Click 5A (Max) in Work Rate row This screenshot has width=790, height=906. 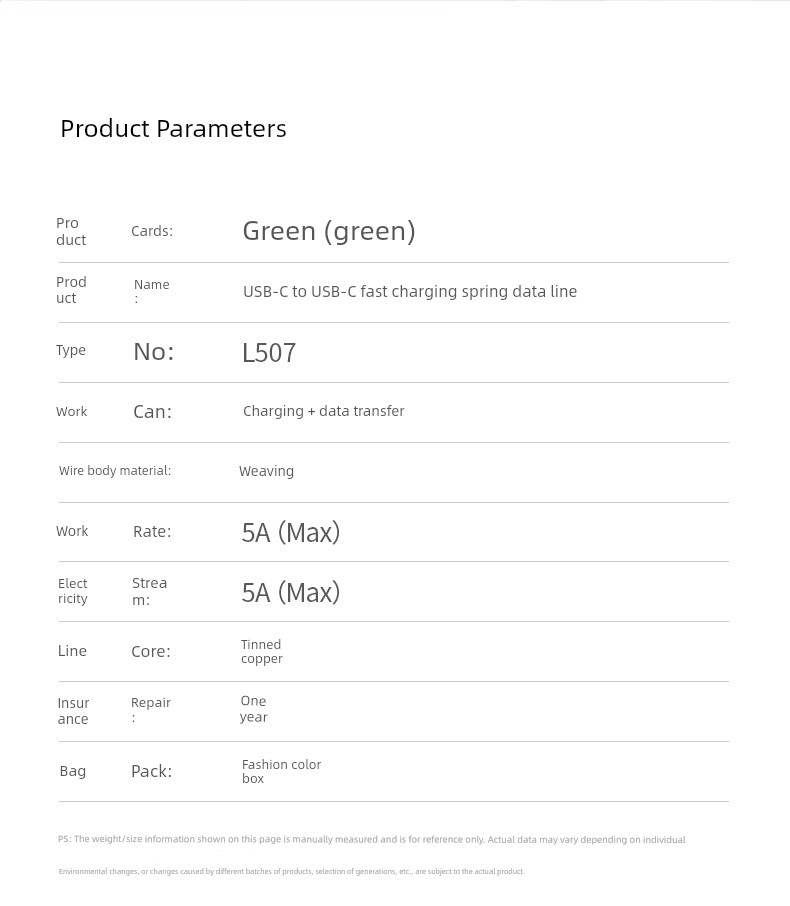pyautogui.click(x=291, y=532)
